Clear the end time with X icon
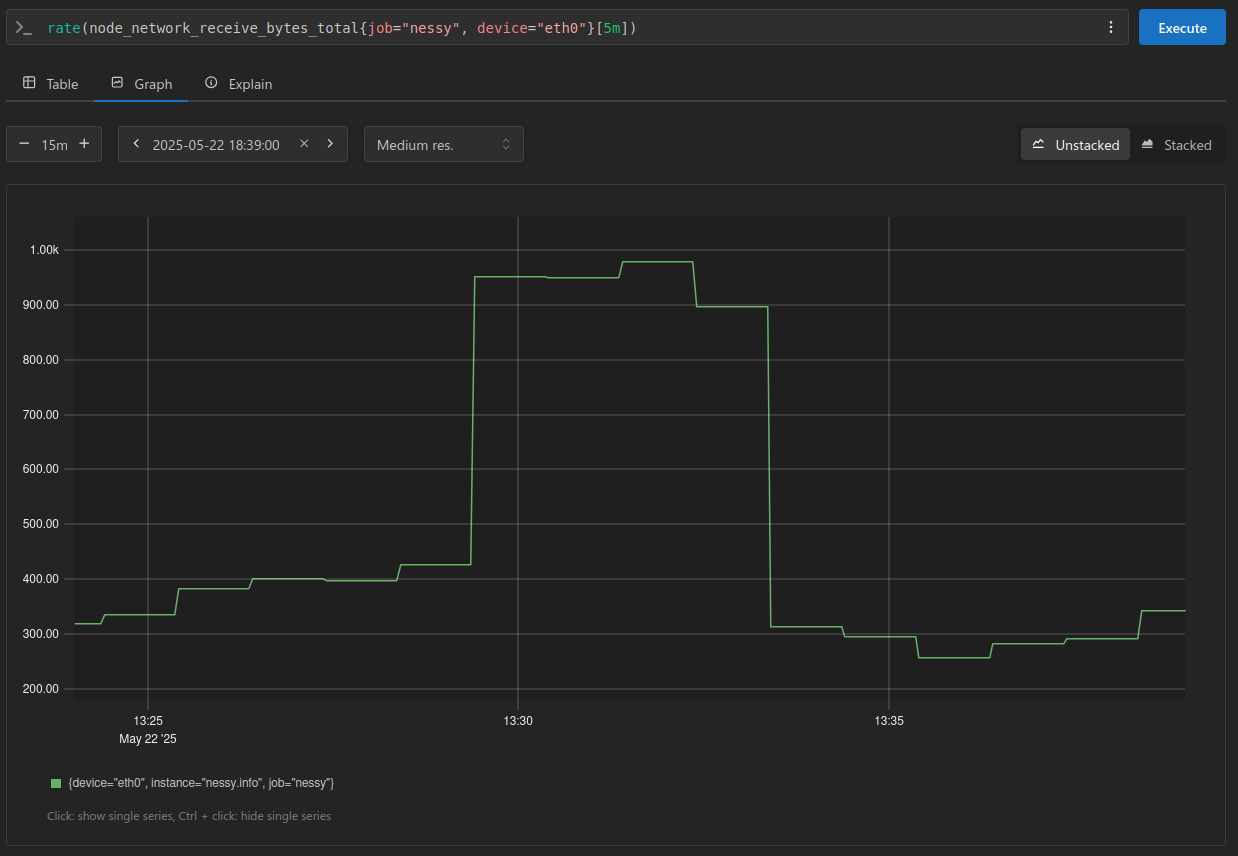The image size is (1238, 856). tap(304, 144)
